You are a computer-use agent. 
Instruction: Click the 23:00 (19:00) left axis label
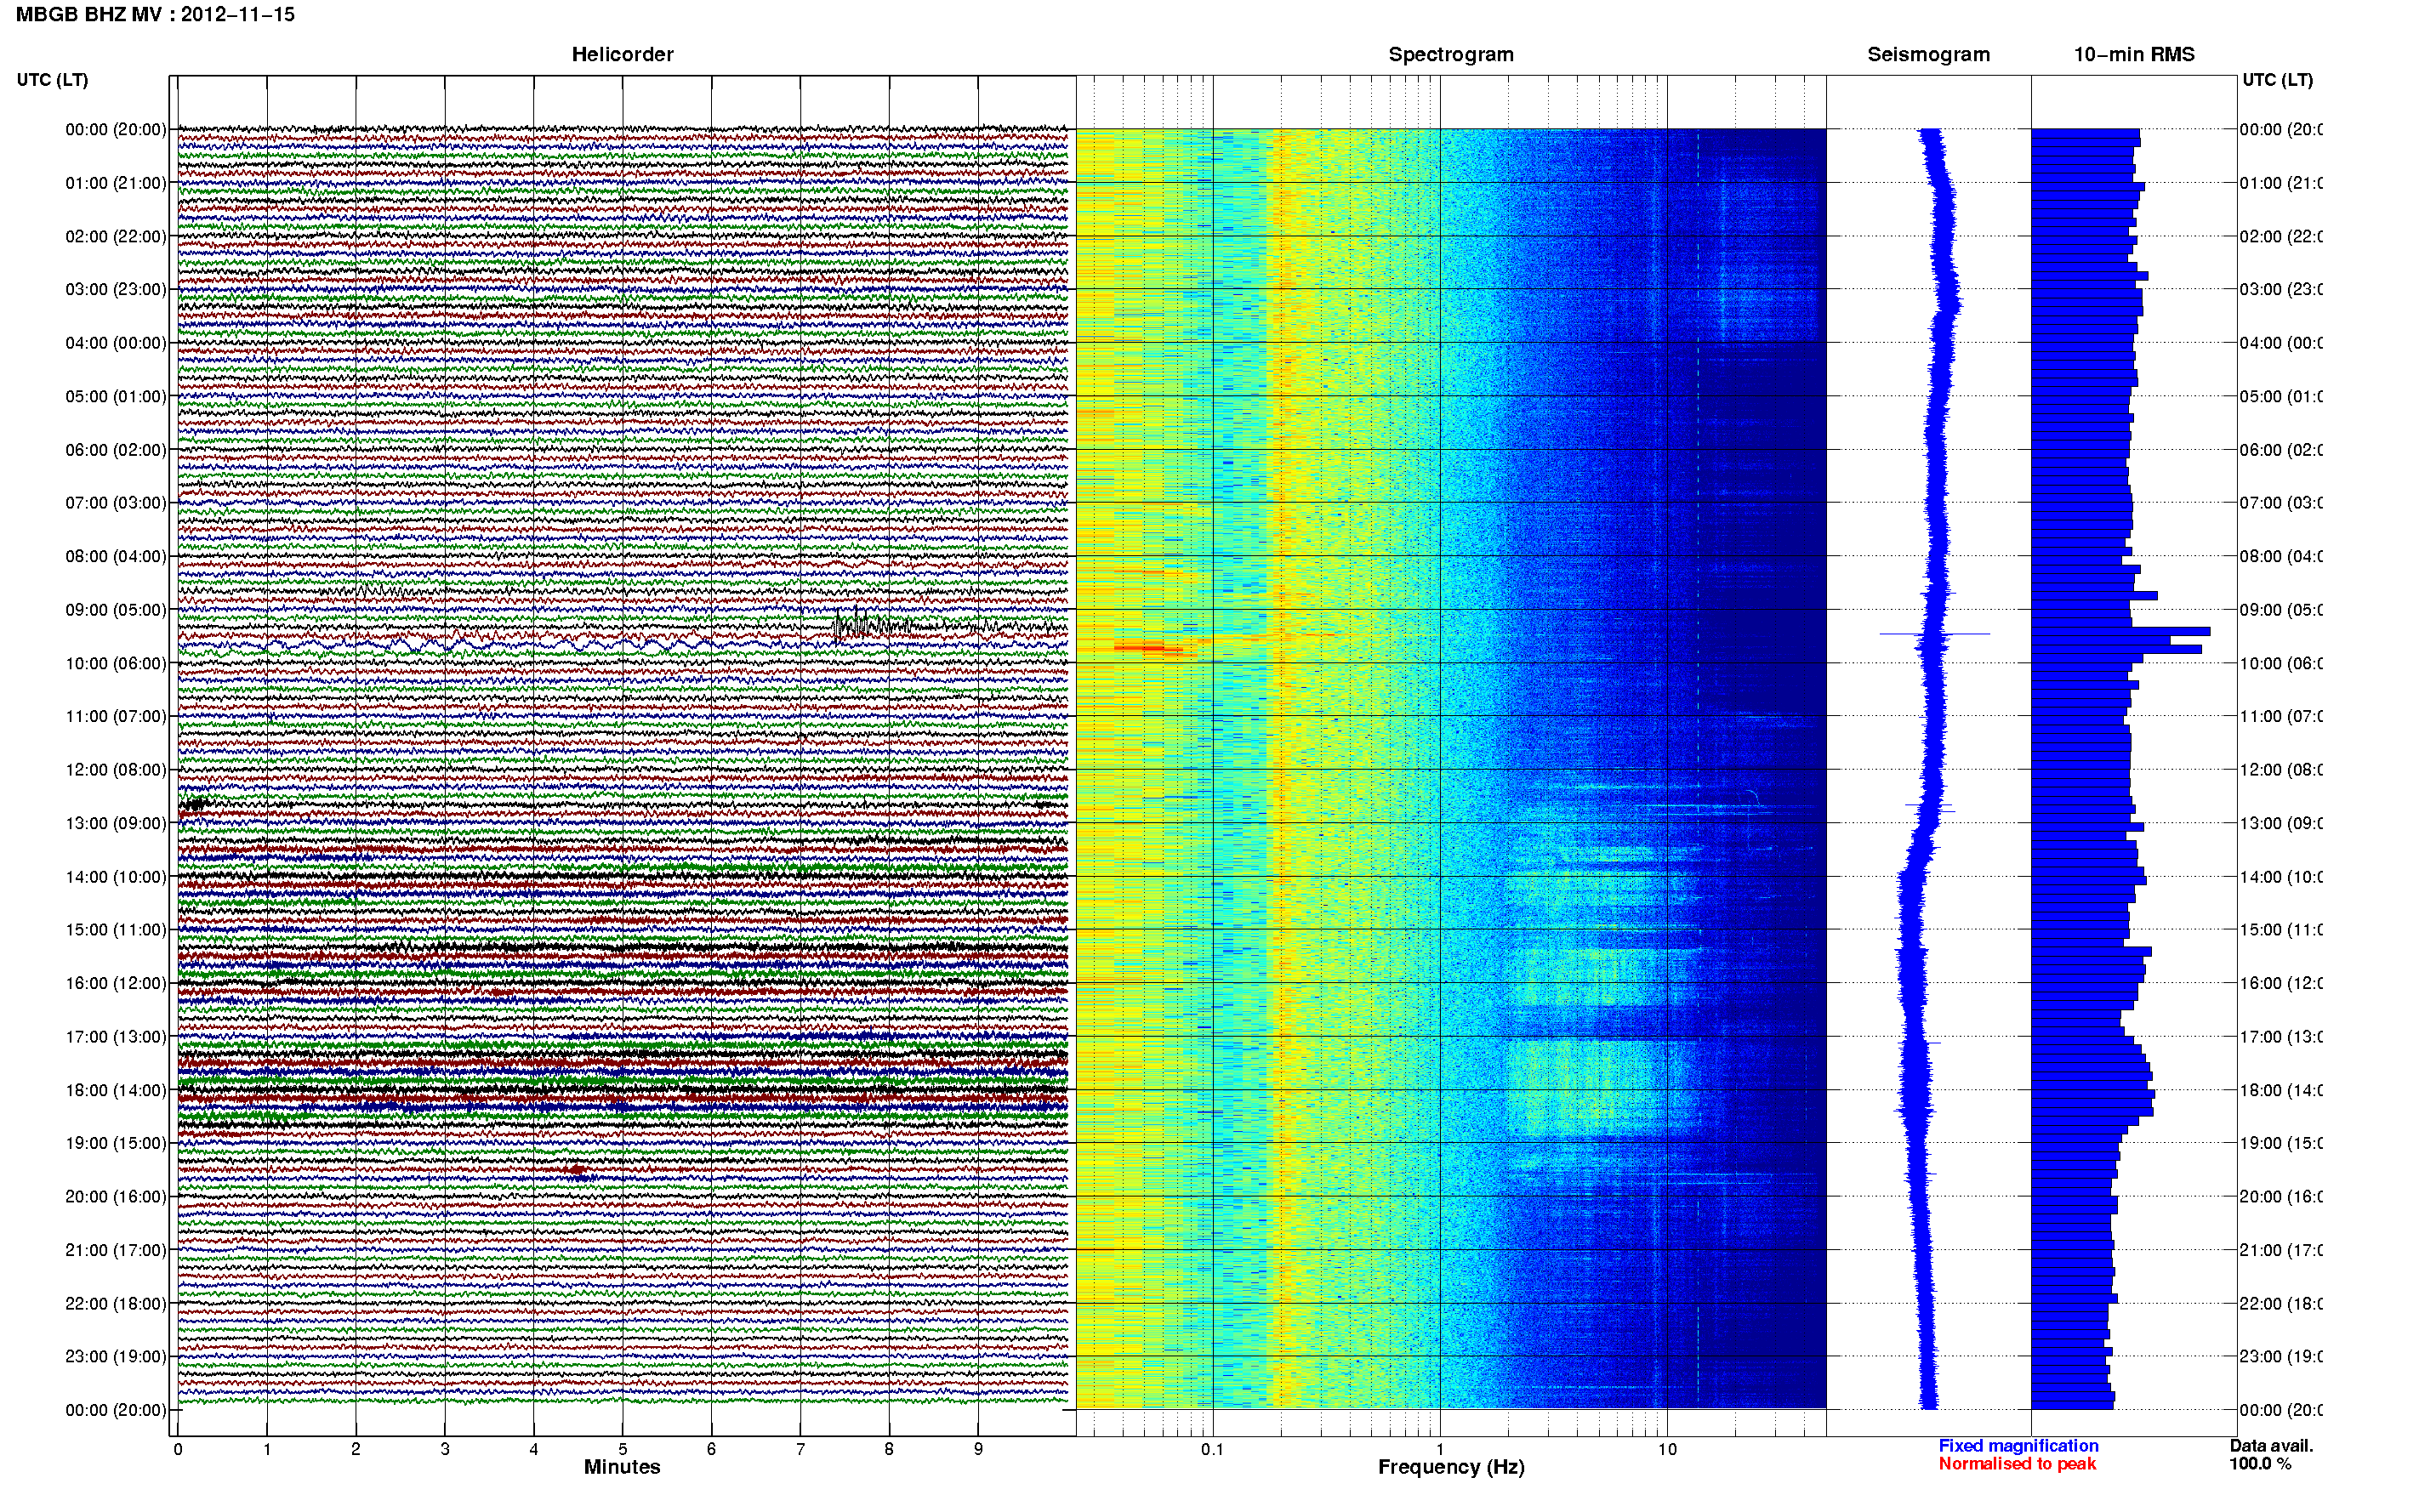(116, 1357)
